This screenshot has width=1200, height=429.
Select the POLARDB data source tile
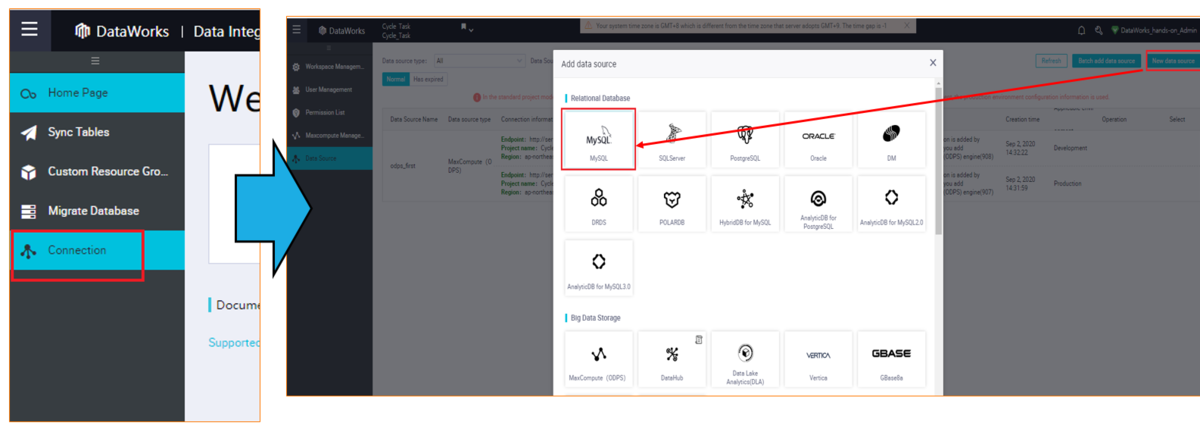[x=672, y=204]
